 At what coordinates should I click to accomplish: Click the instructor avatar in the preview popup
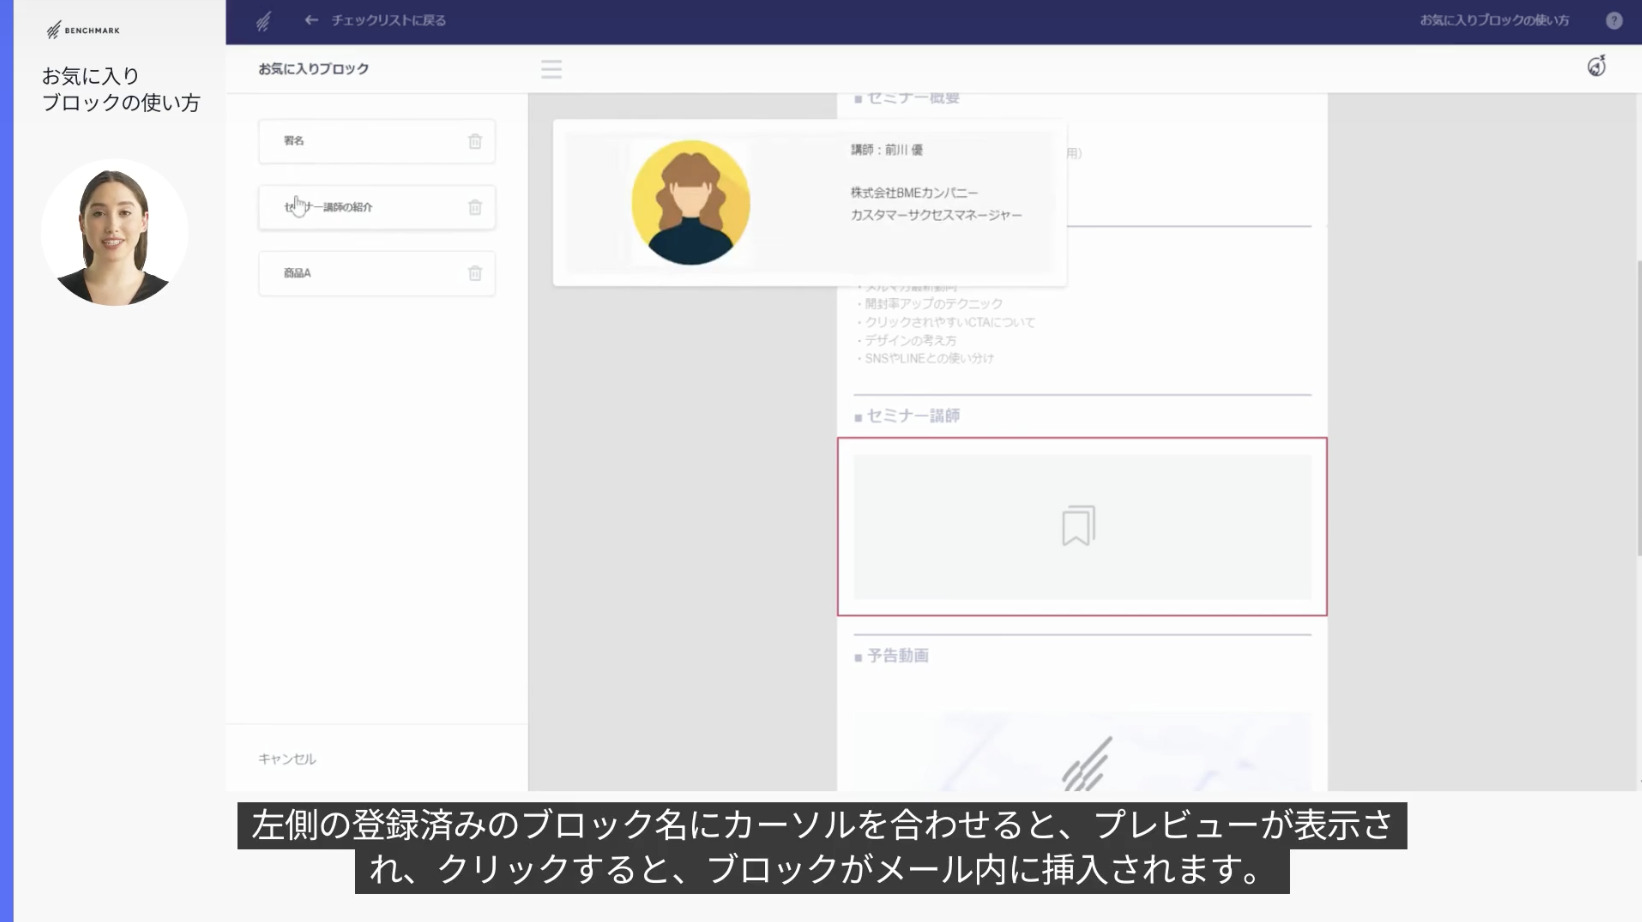pos(690,202)
